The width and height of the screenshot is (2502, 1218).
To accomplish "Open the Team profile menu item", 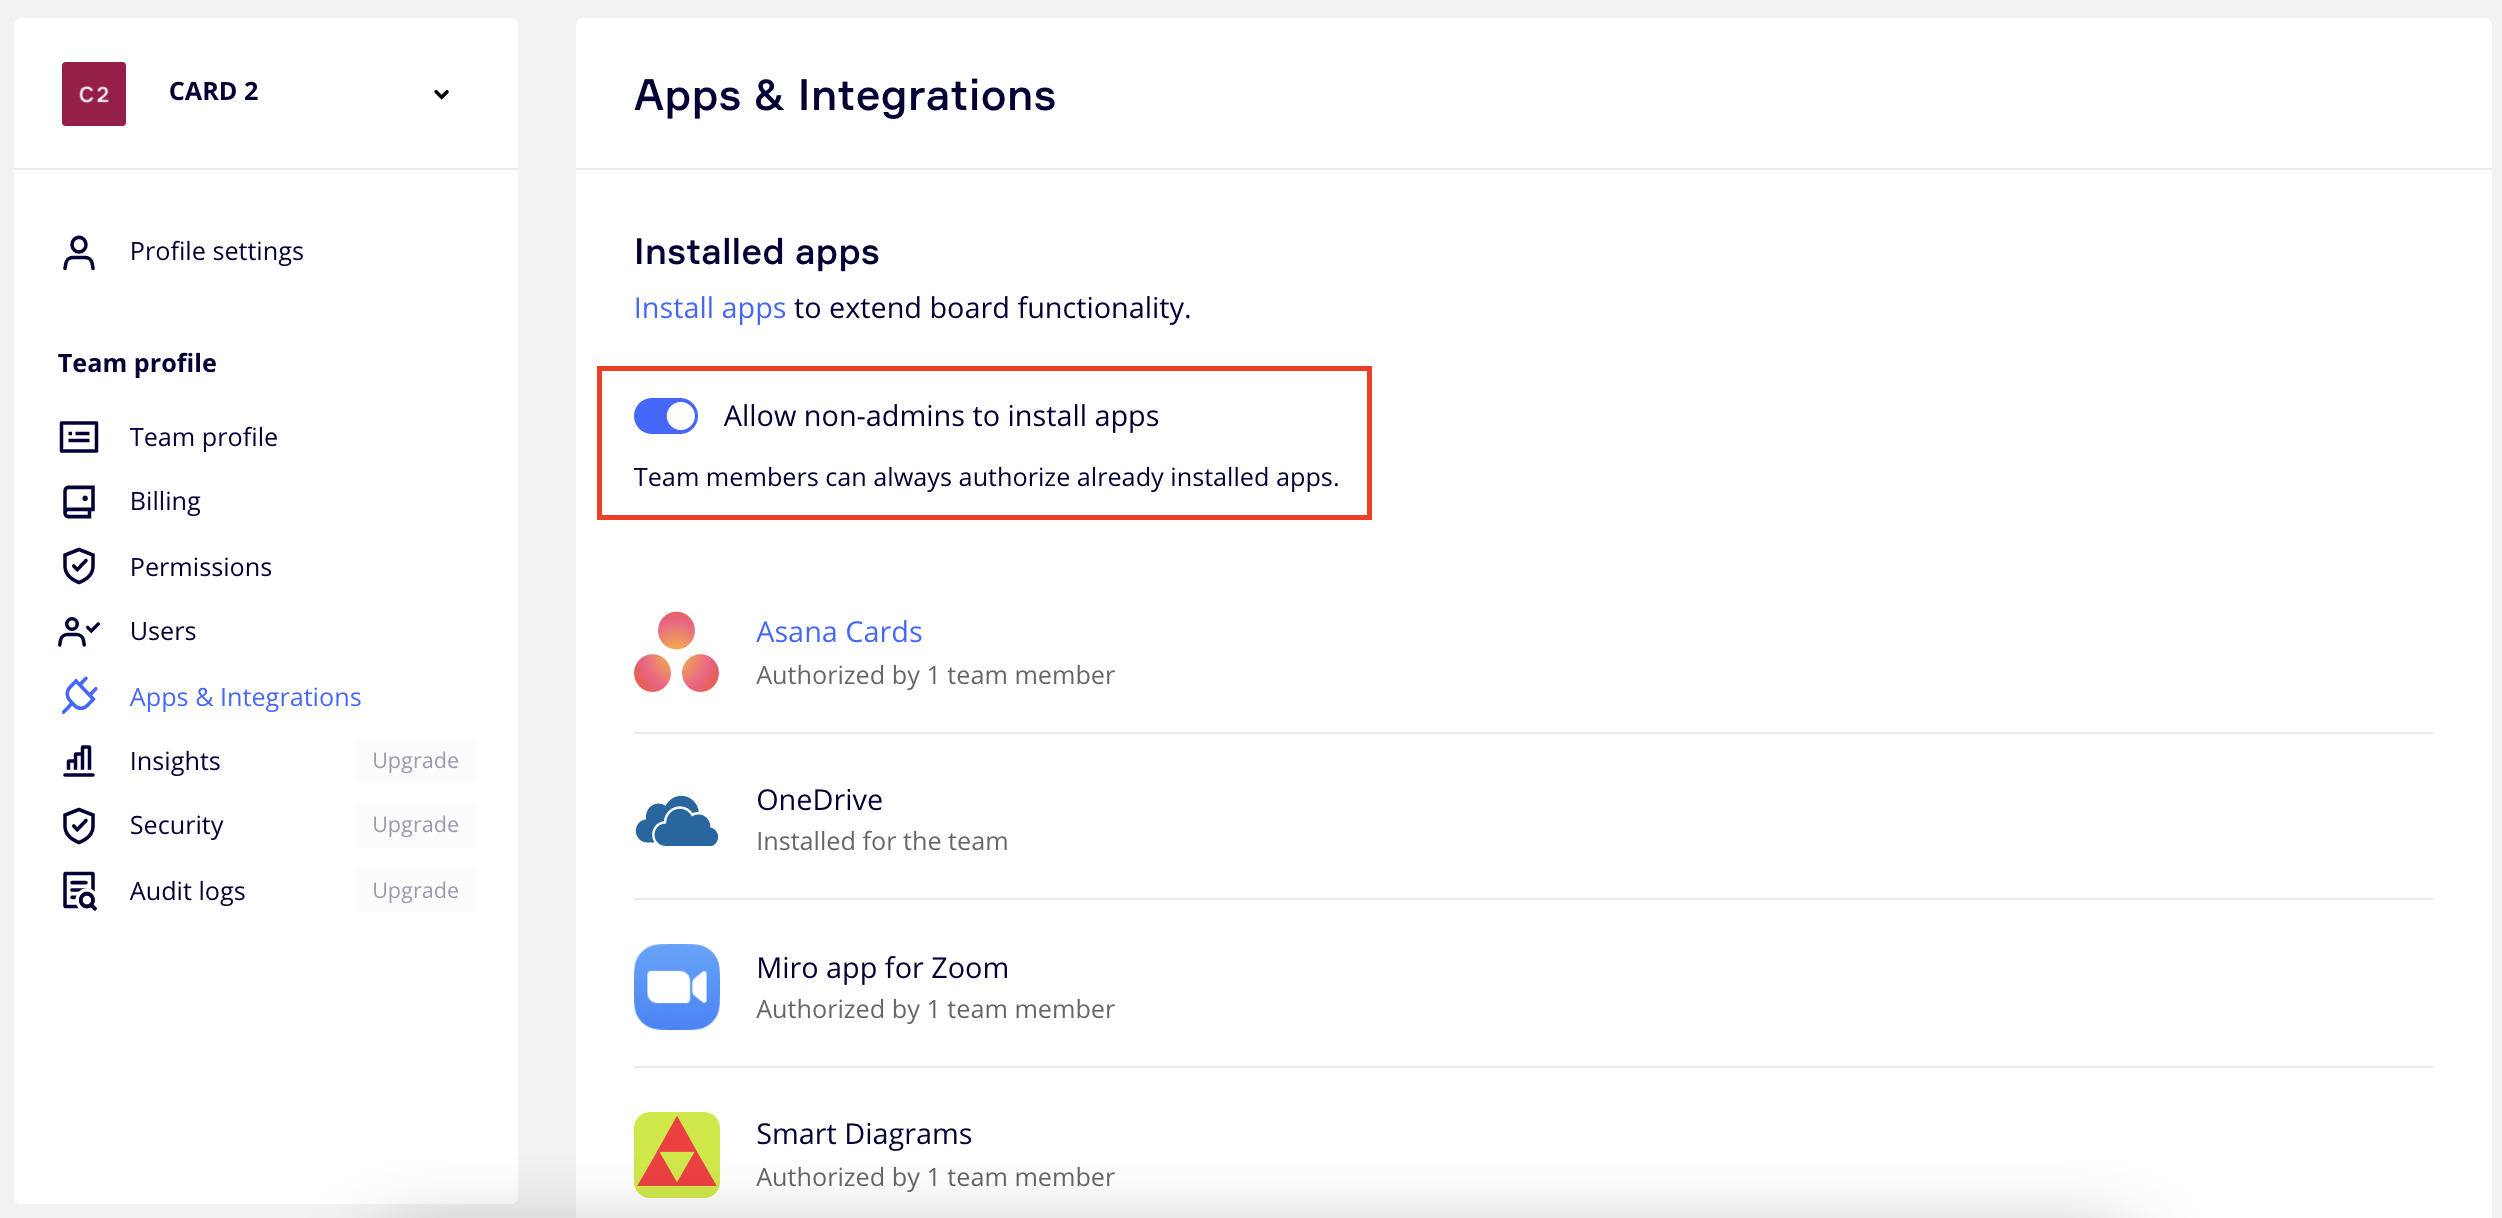I will (203, 437).
